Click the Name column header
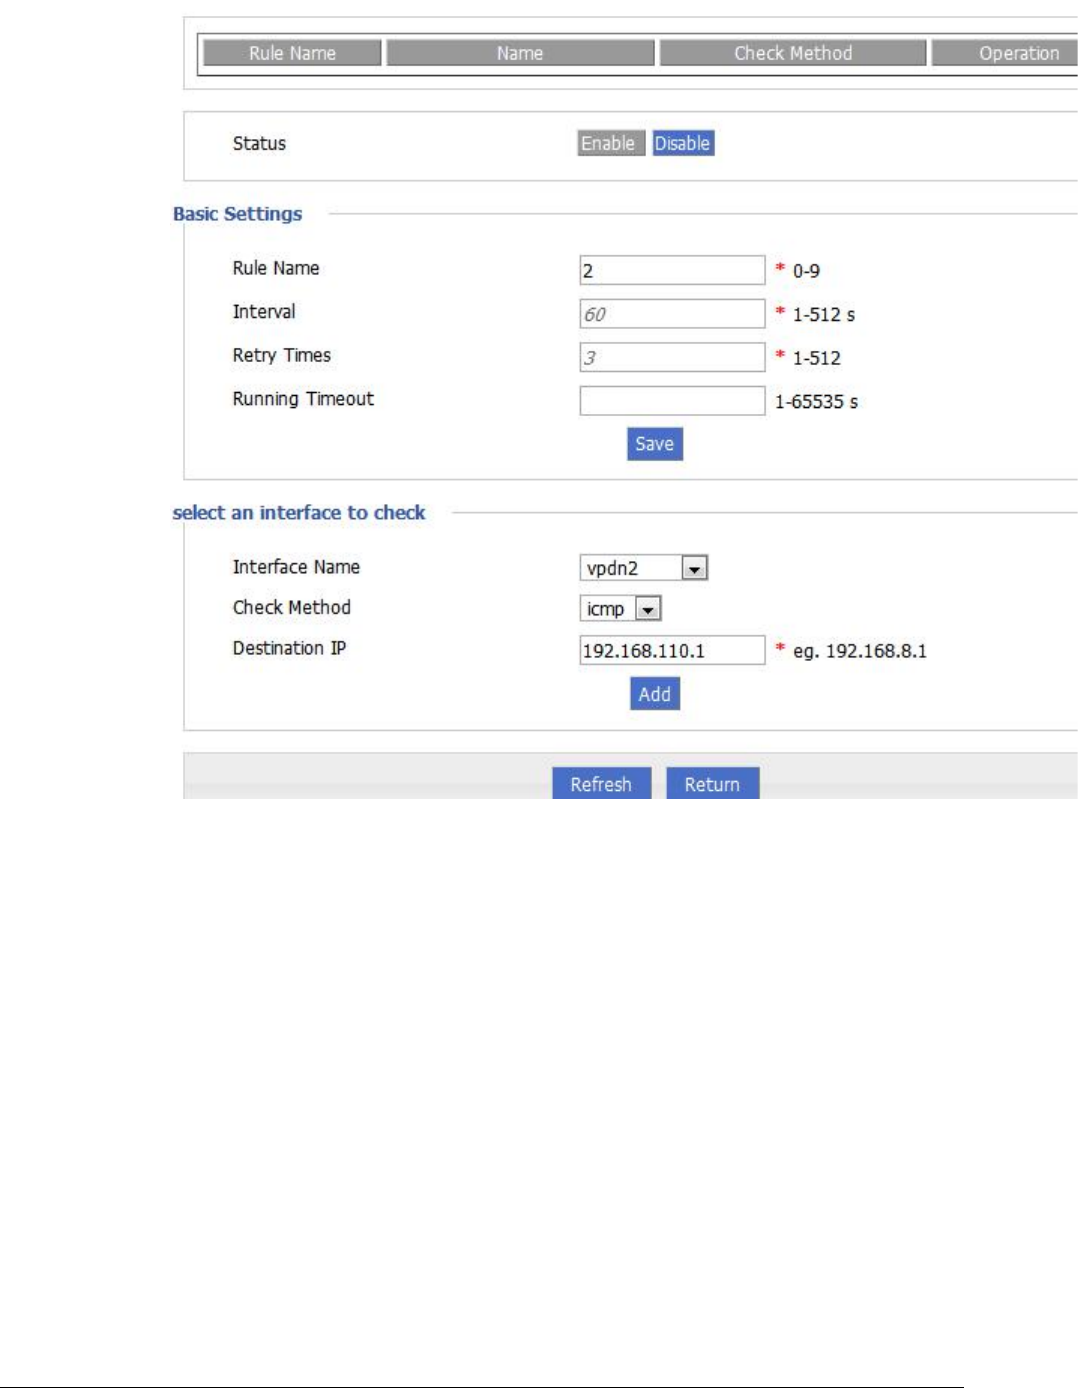This screenshot has width=1078, height=1388. tap(520, 53)
